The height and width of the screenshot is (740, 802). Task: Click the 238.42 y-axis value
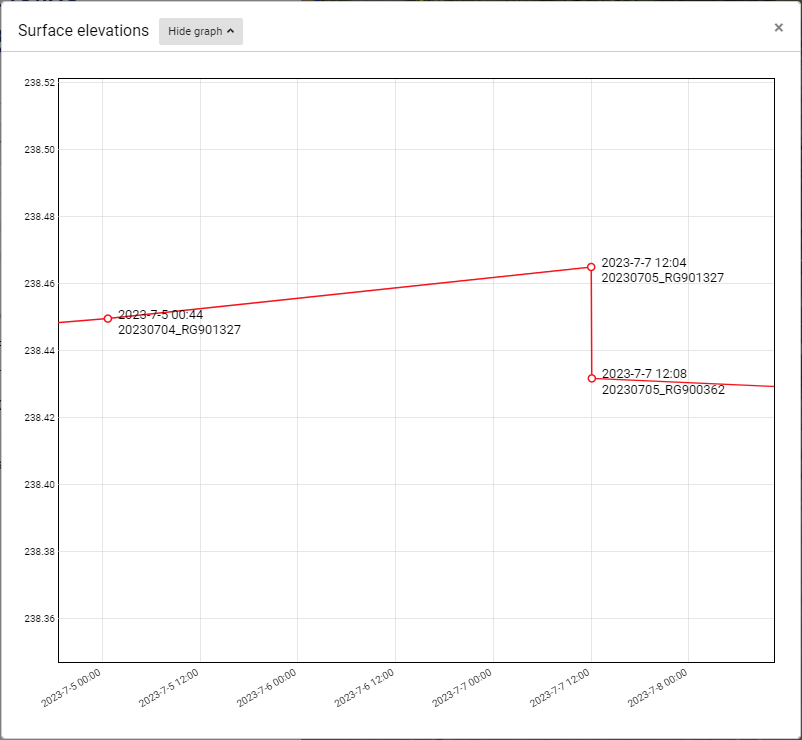click(39, 418)
